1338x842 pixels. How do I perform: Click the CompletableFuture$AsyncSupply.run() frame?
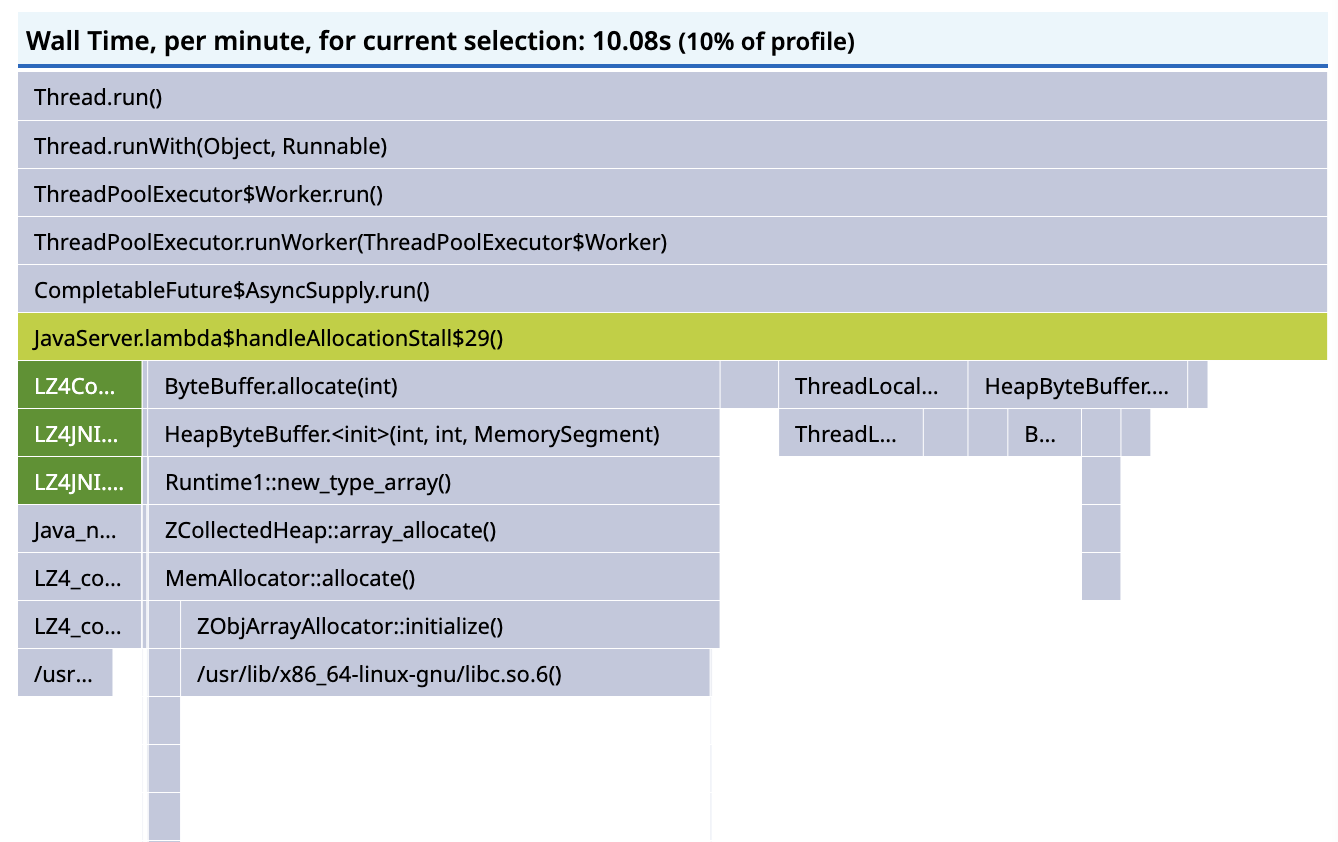672,289
